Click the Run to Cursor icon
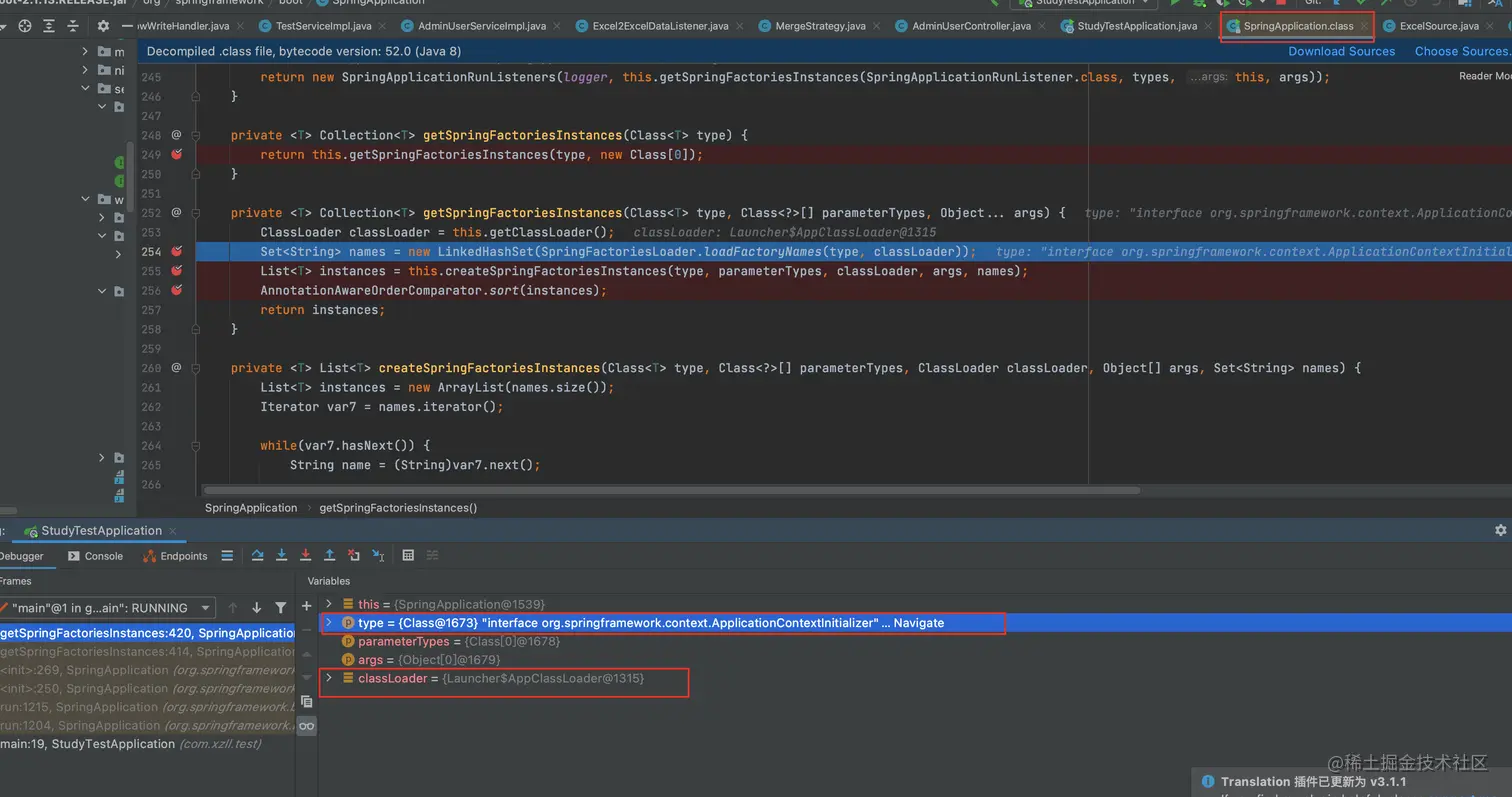This screenshot has width=1512, height=797. [378, 556]
